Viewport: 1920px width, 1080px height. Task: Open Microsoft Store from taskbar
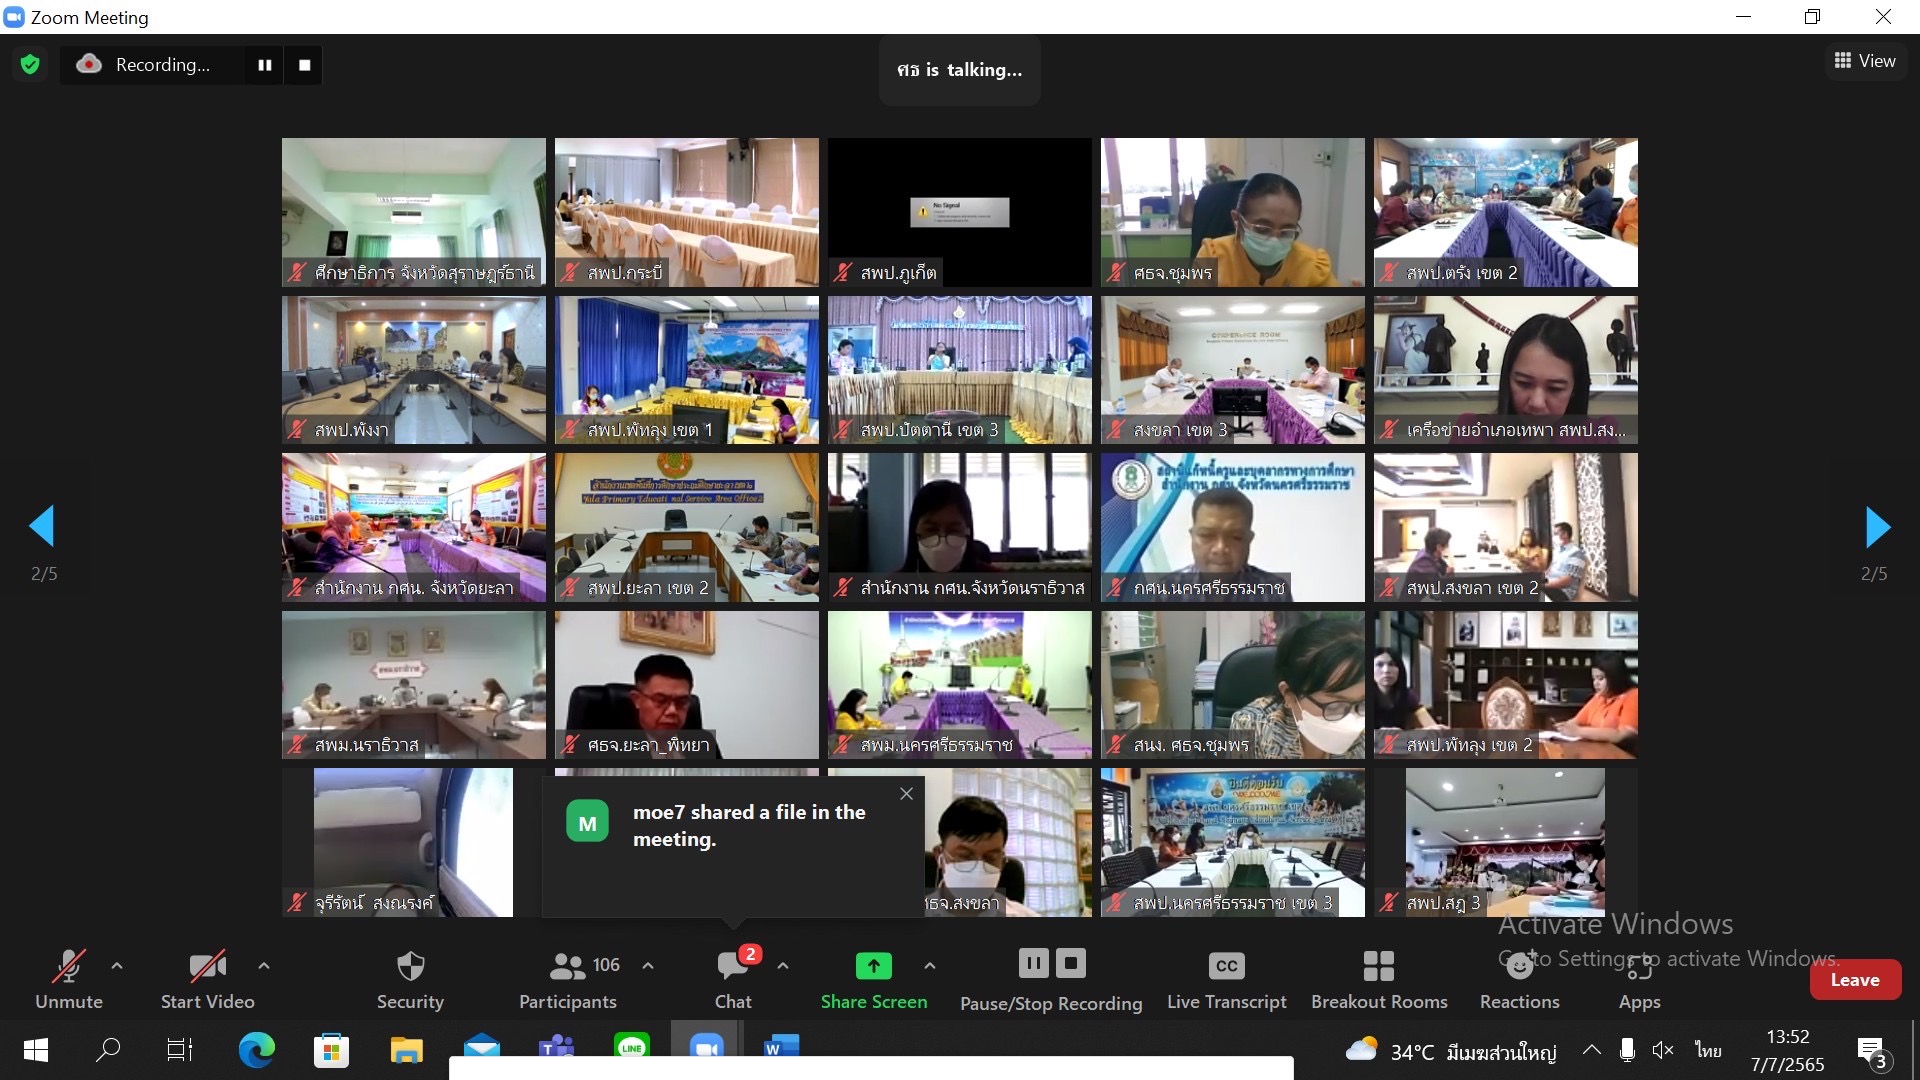[x=331, y=1050]
